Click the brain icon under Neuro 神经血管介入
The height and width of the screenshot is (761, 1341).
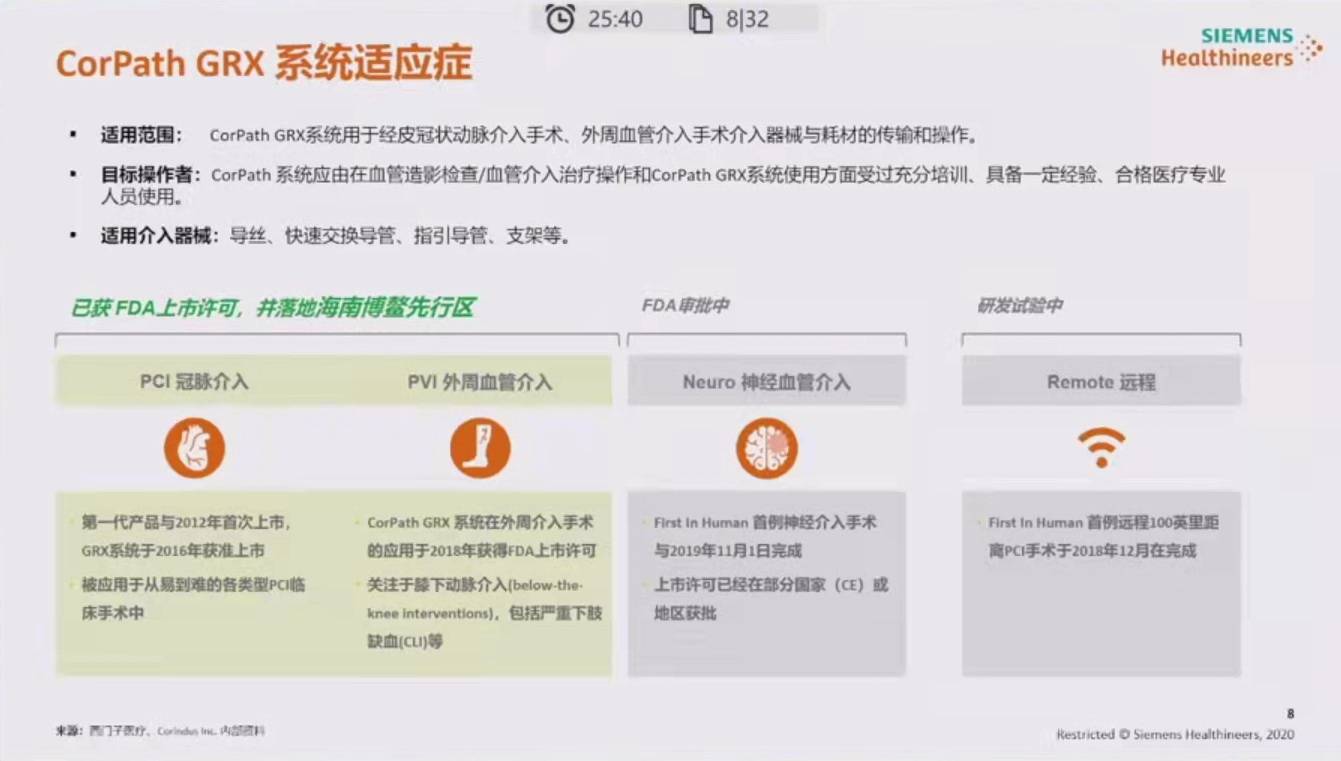pos(766,448)
